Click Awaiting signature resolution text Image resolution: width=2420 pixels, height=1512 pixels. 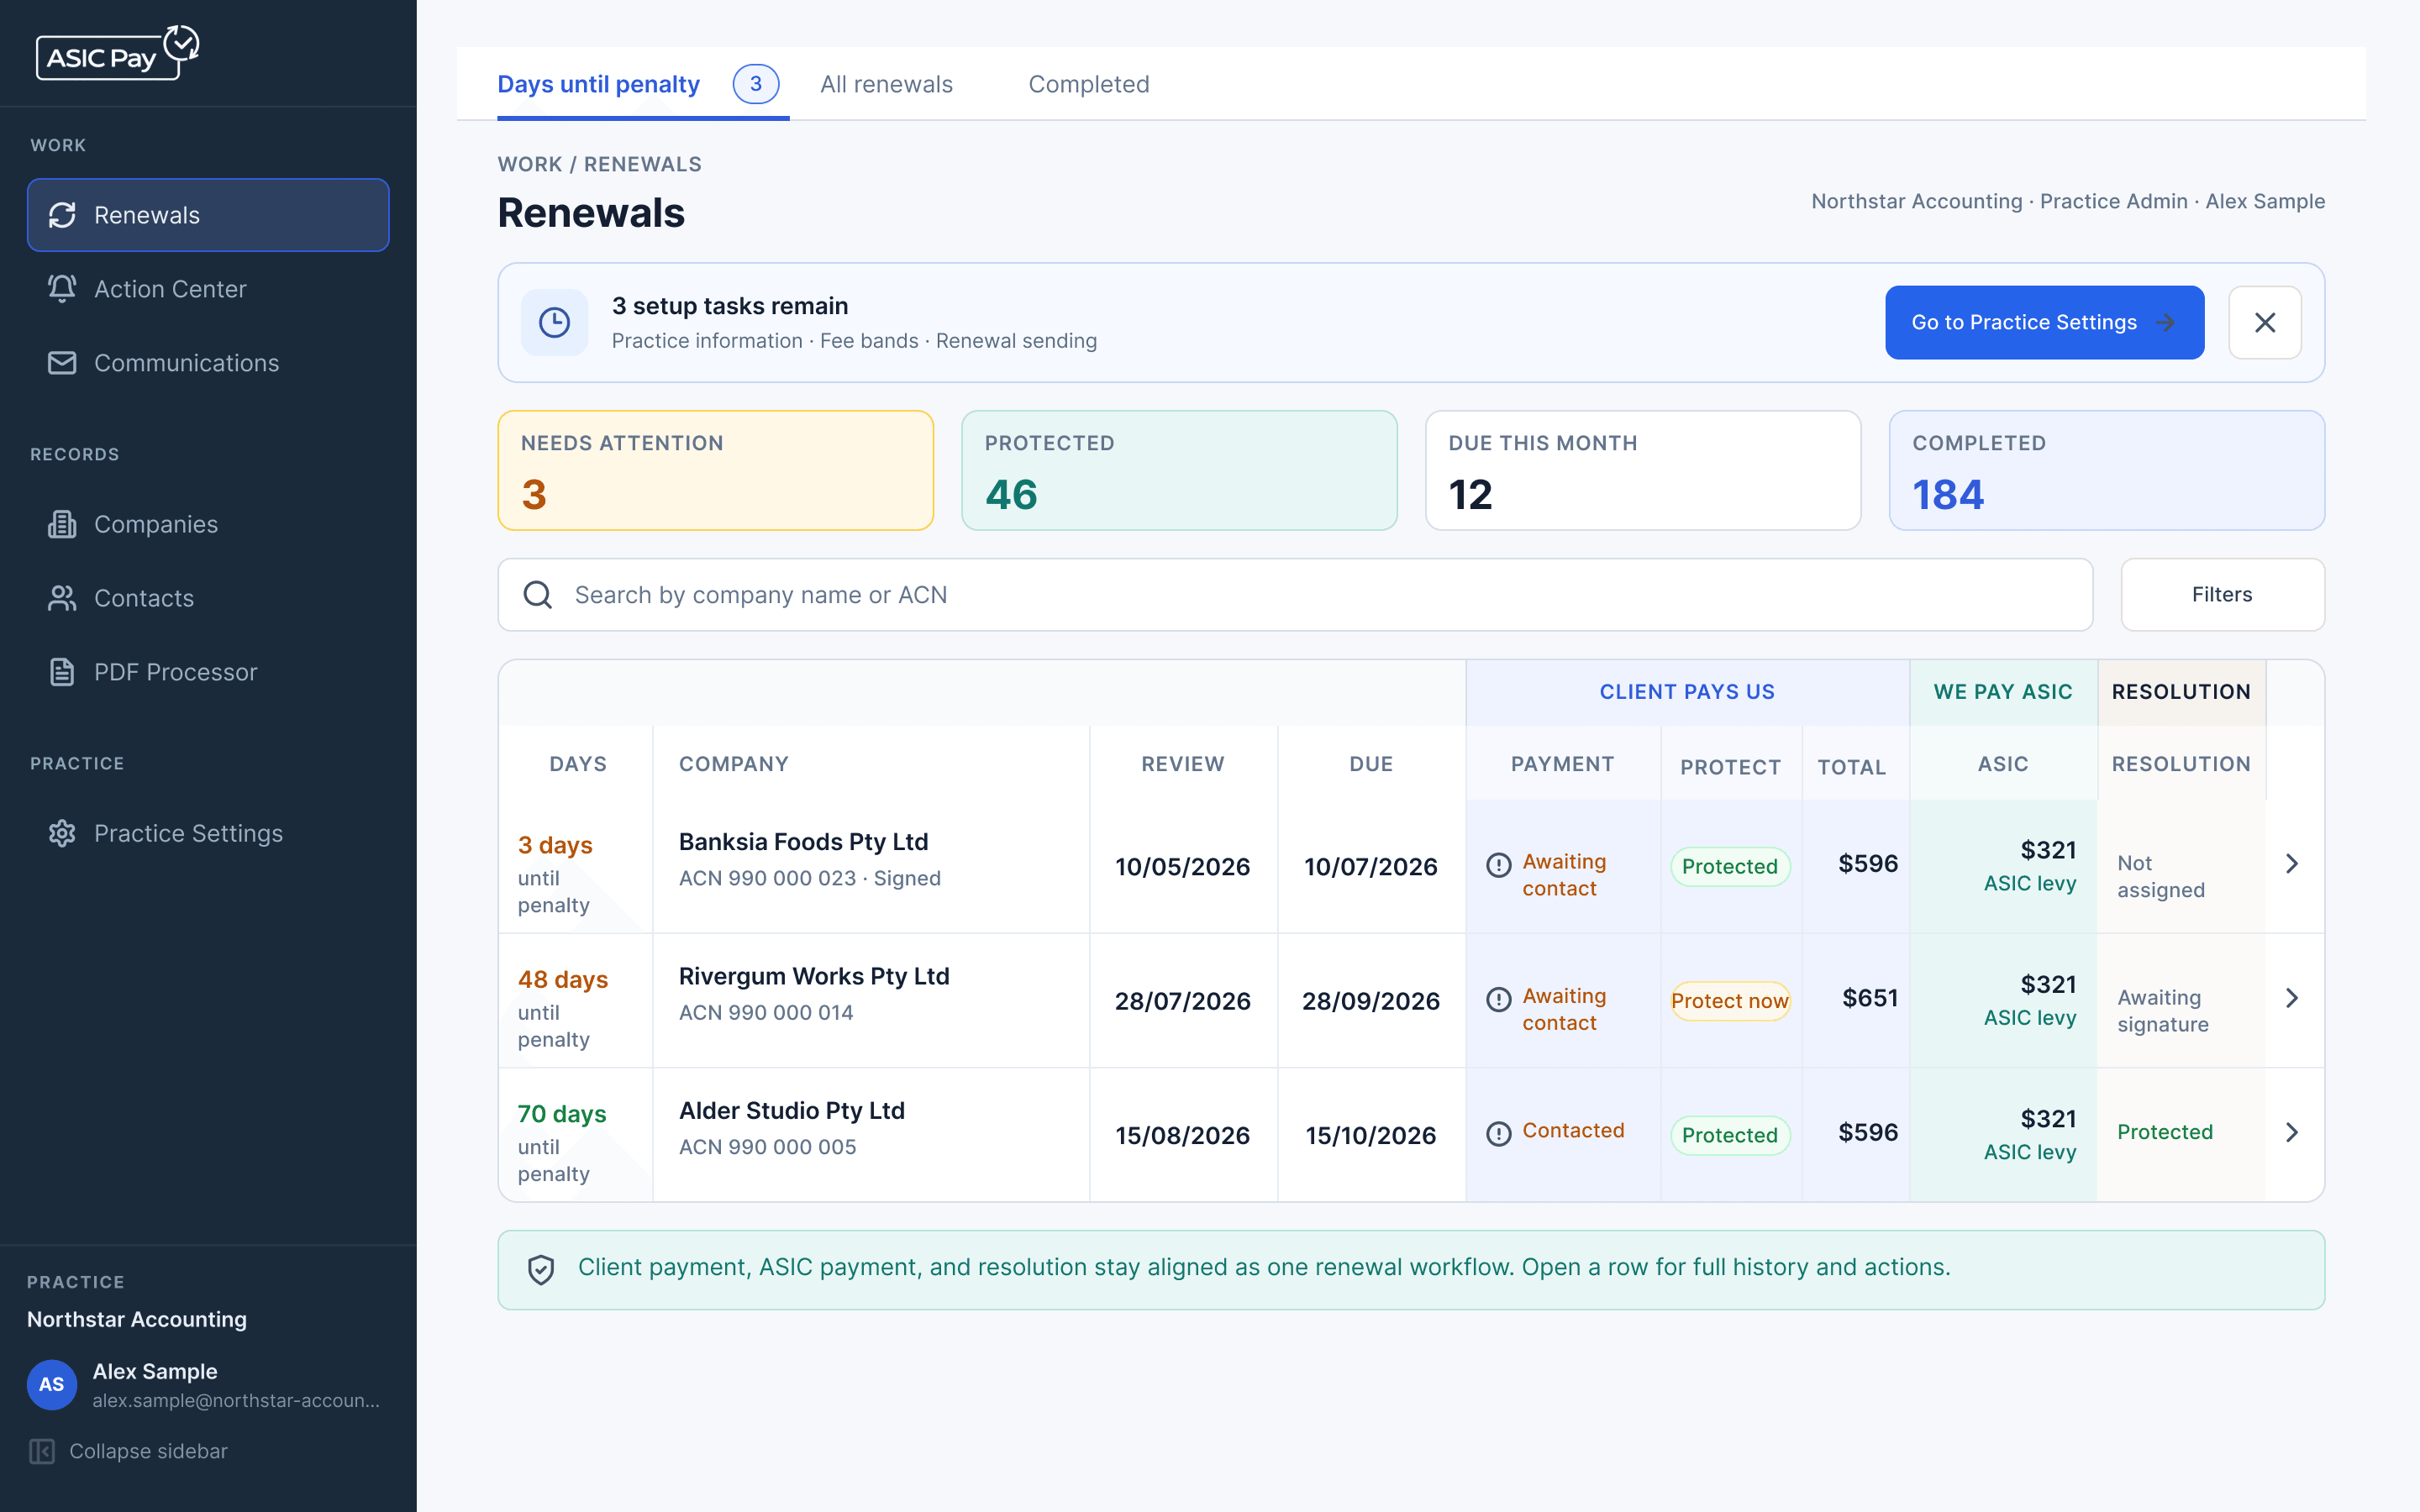tap(2163, 1011)
